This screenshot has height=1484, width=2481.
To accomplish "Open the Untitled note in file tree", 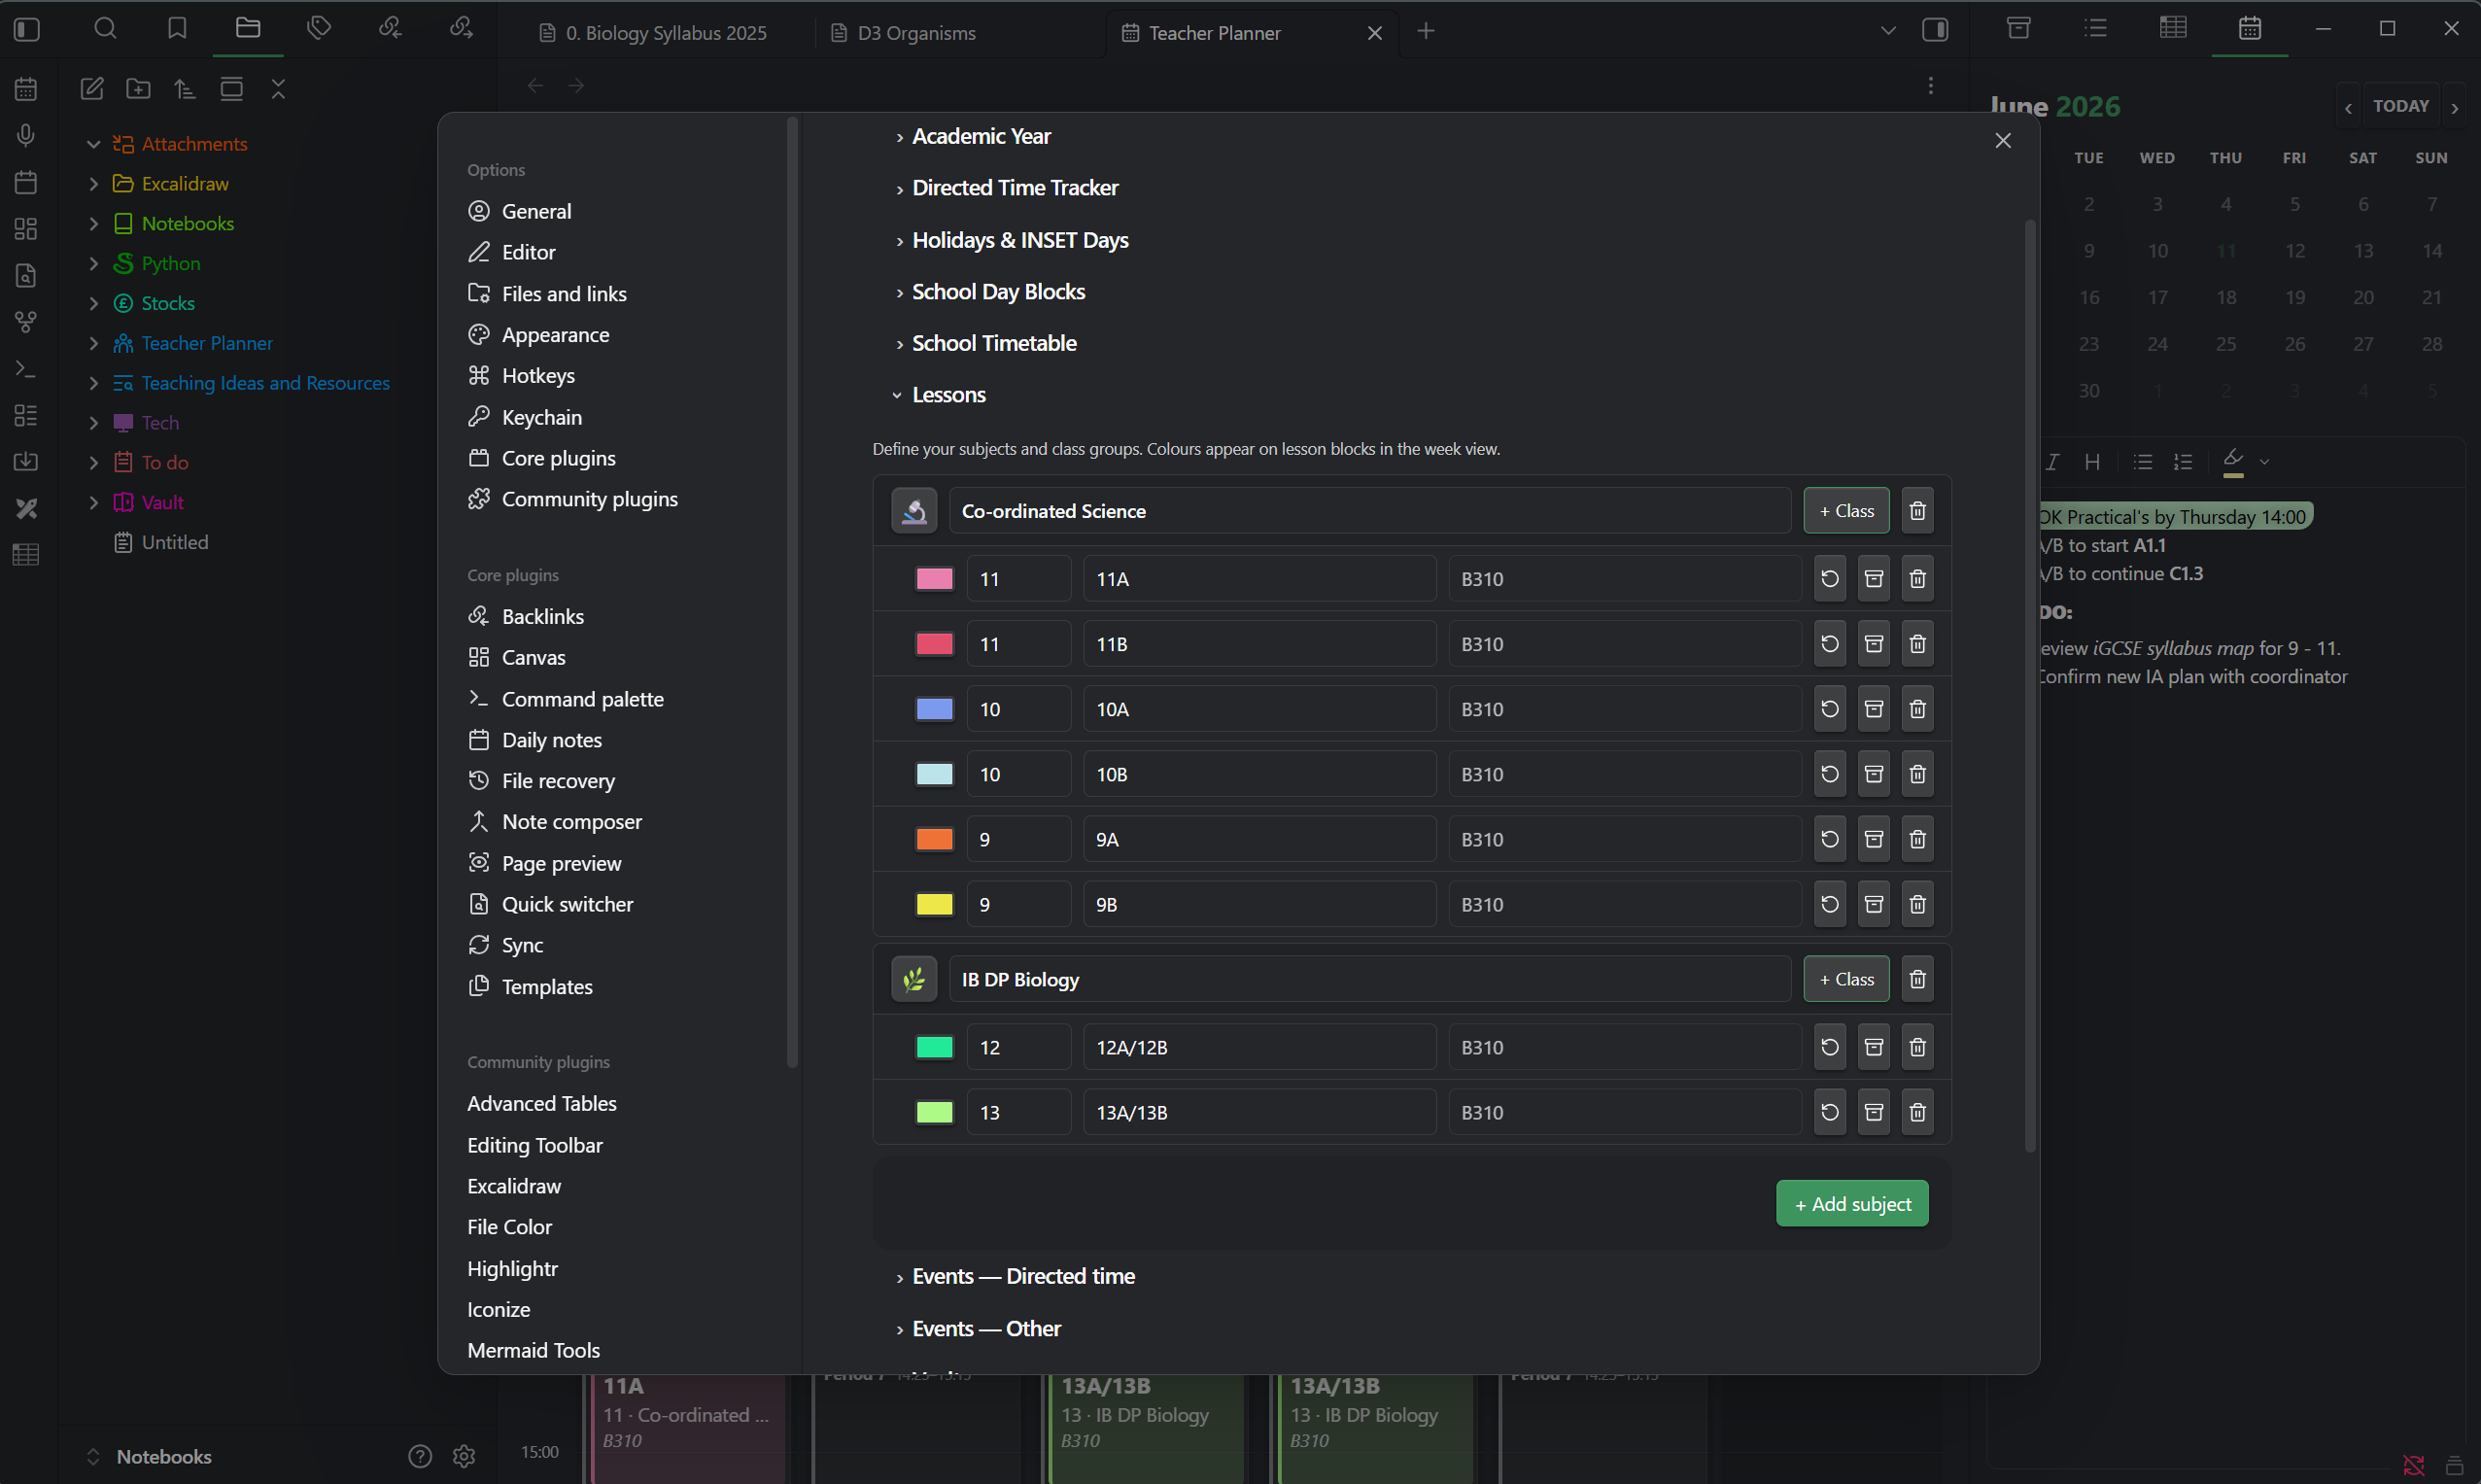I will pos(175,542).
